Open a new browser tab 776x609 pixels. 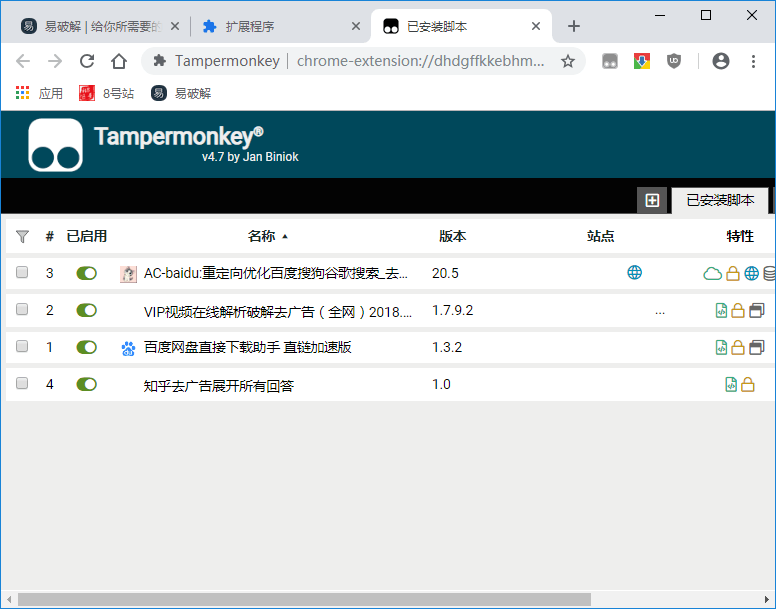pyautogui.click(x=574, y=26)
